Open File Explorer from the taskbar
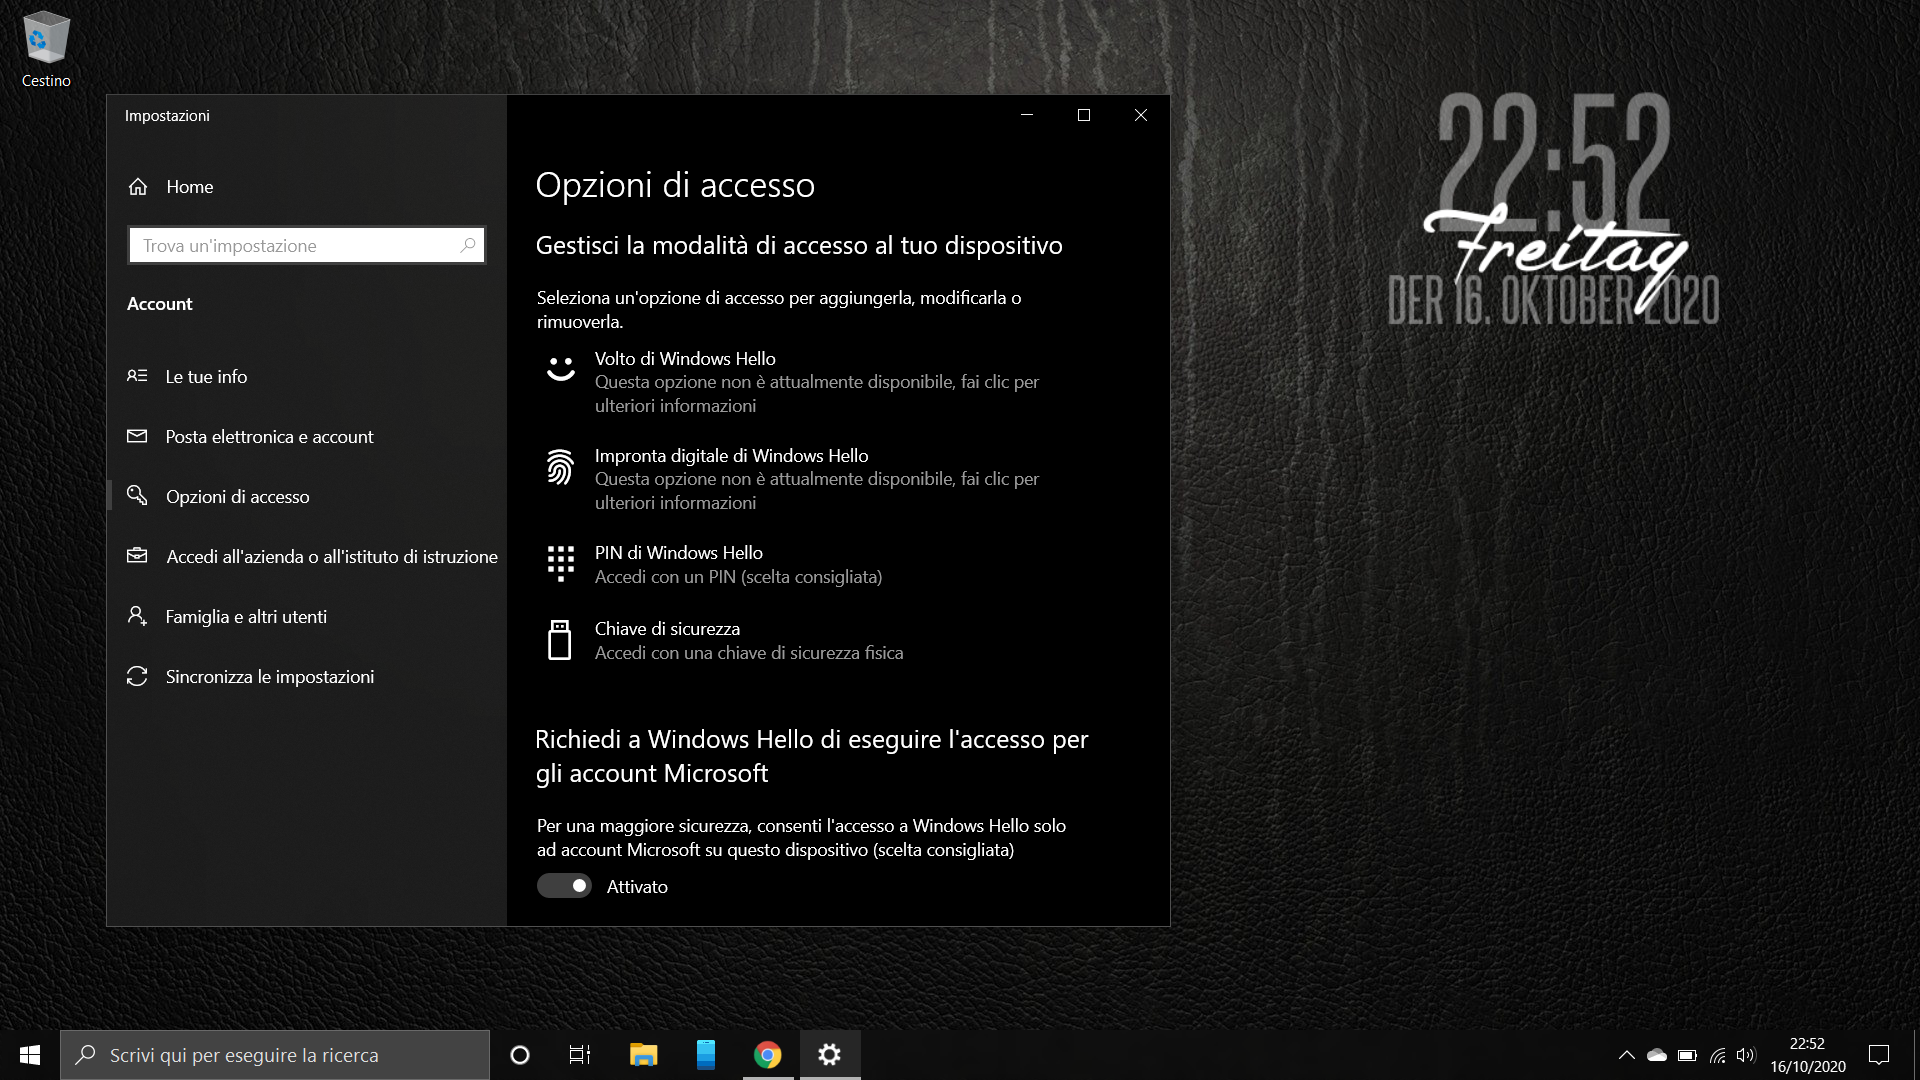 [643, 1055]
